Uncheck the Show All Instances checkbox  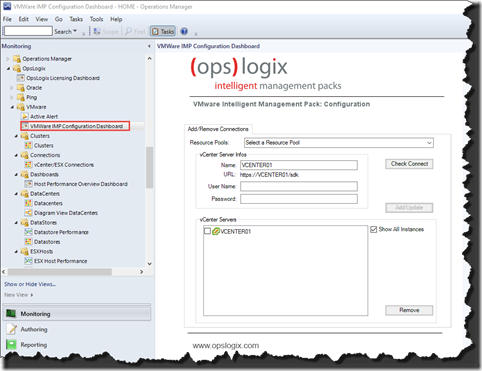(374, 229)
